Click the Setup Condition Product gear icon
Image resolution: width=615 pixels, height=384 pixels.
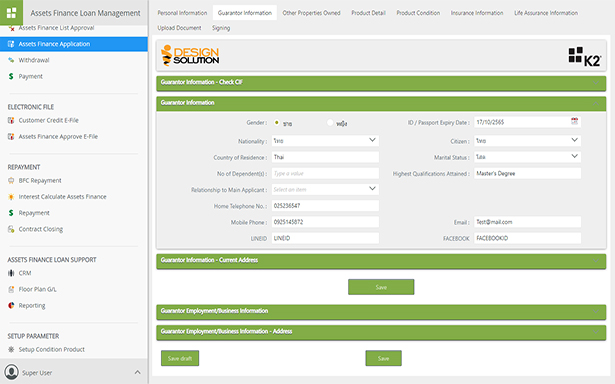pyautogui.click(x=11, y=349)
